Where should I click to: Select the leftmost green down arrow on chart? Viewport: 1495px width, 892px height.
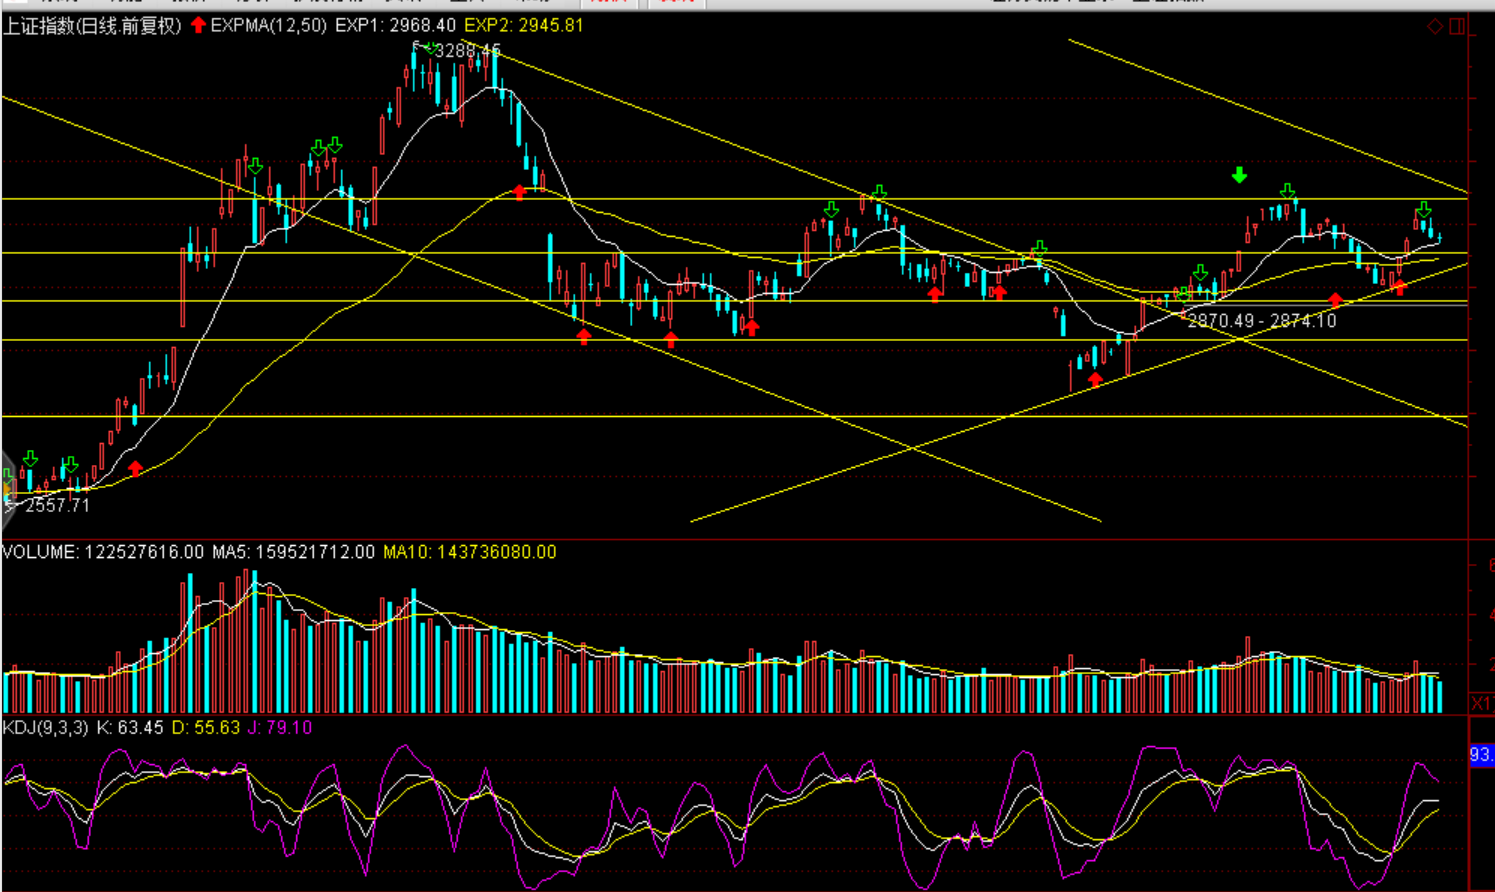pyautogui.click(x=30, y=458)
